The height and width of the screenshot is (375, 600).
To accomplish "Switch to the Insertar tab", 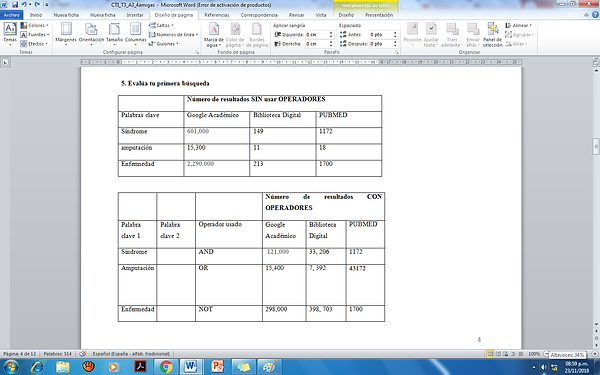I will click(135, 15).
